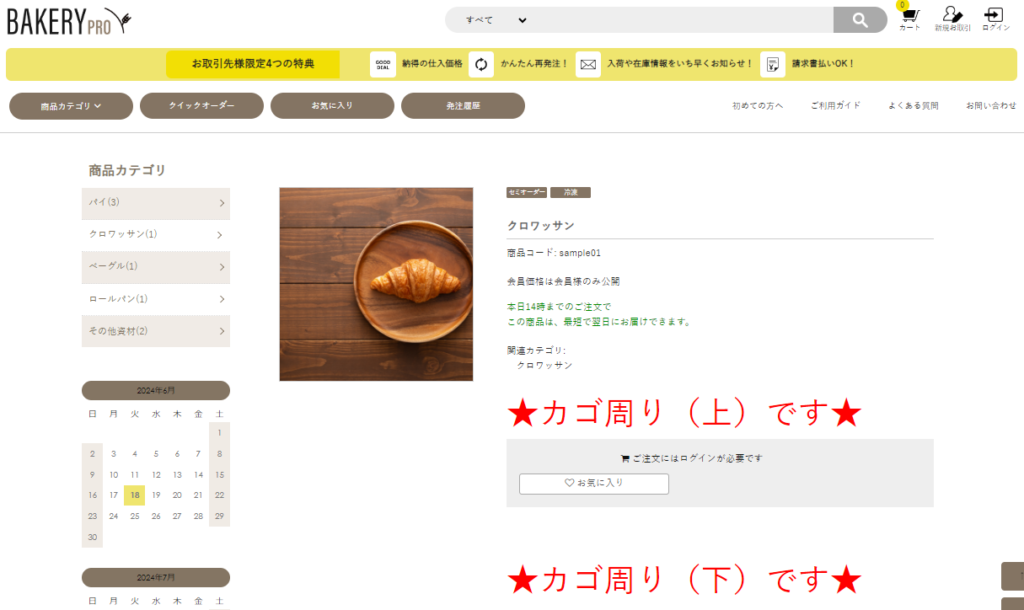Select ロールパン(1) category

tap(155, 299)
